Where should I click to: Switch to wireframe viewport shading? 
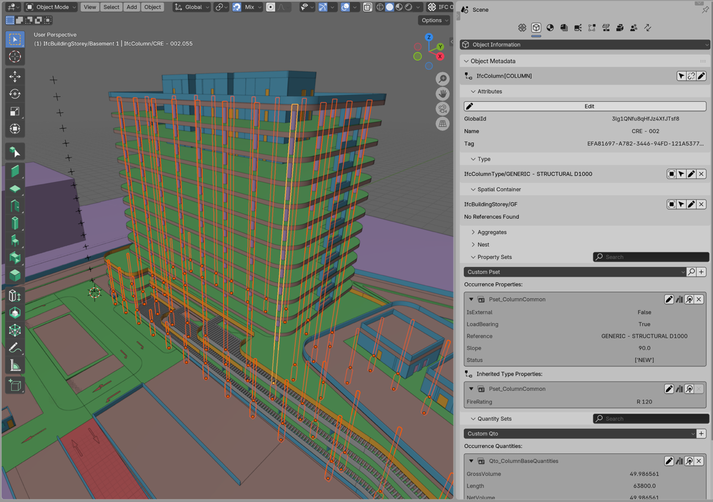[380, 7]
